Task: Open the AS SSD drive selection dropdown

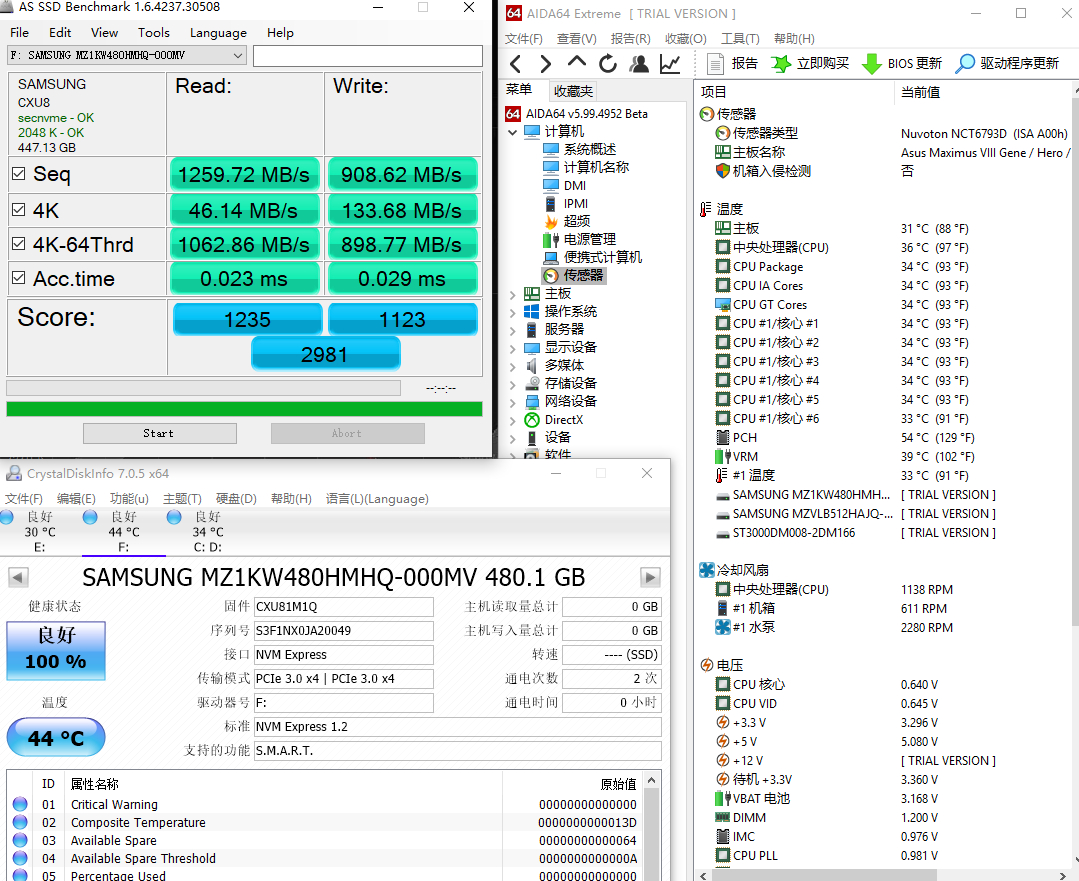Action: coord(127,55)
